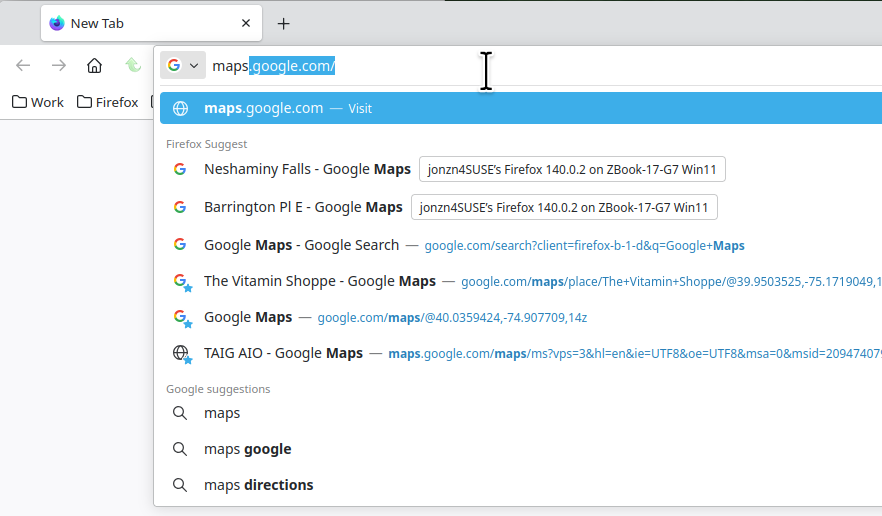
Task: Select the New Tab tab
Action: (x=151, y=23)
